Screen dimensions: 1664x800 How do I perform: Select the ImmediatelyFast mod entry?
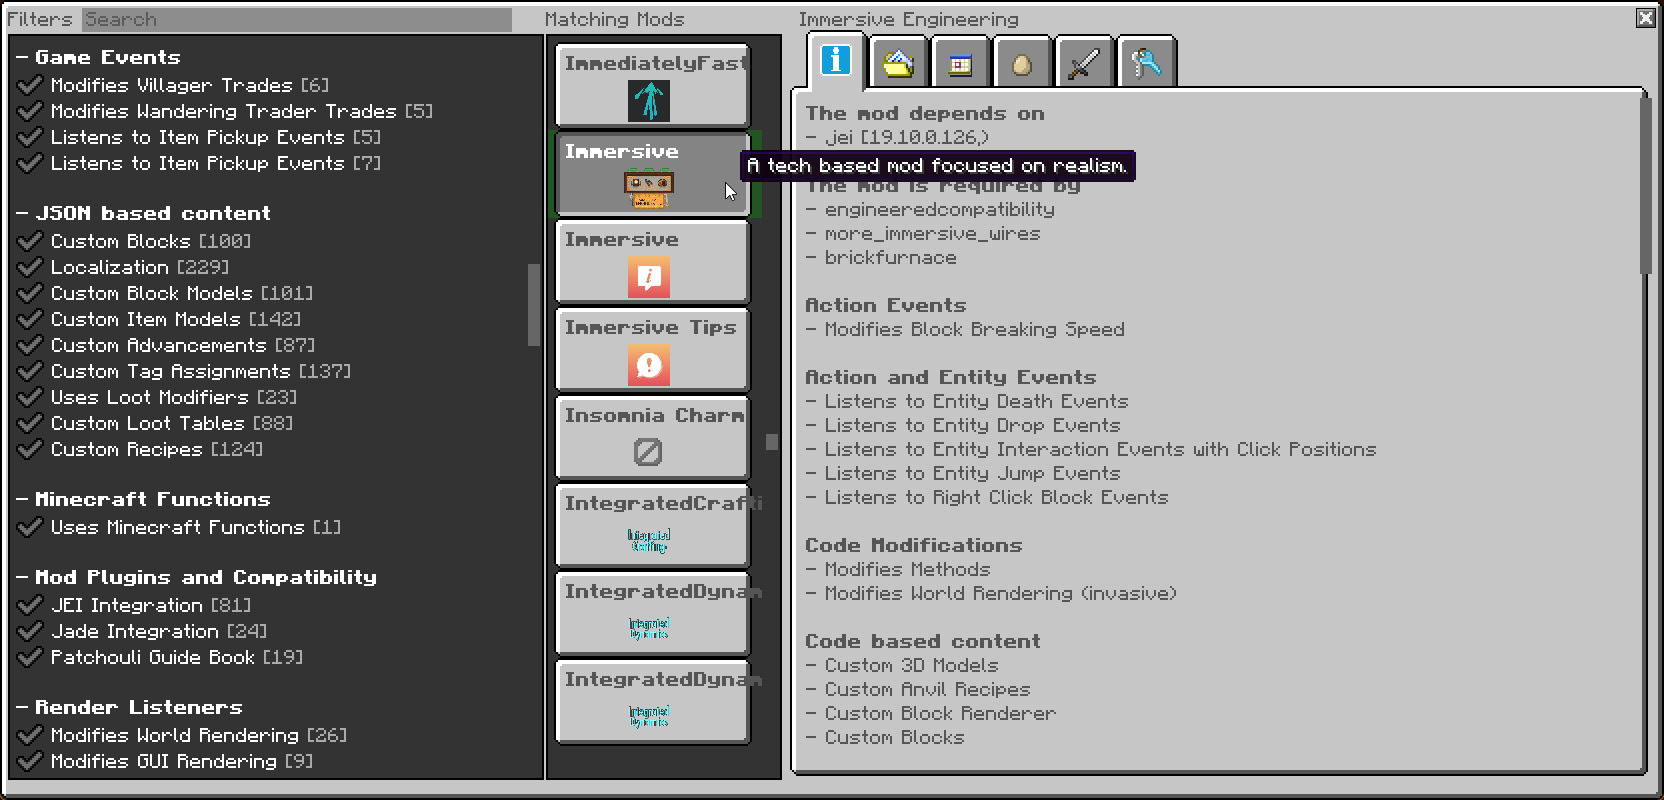tap(652, 86)
